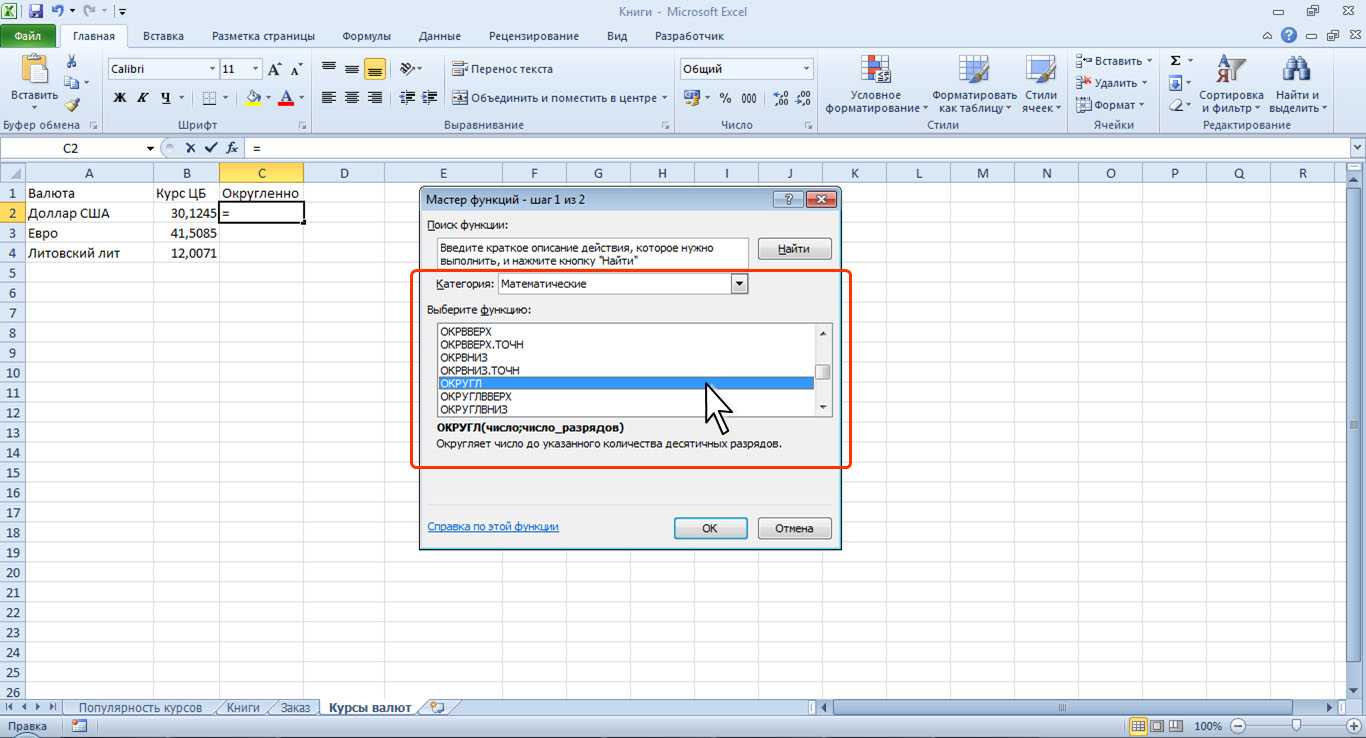The image size is (1366, 738).
Task: Decrease decimal places
Action: tap(803, 98)
